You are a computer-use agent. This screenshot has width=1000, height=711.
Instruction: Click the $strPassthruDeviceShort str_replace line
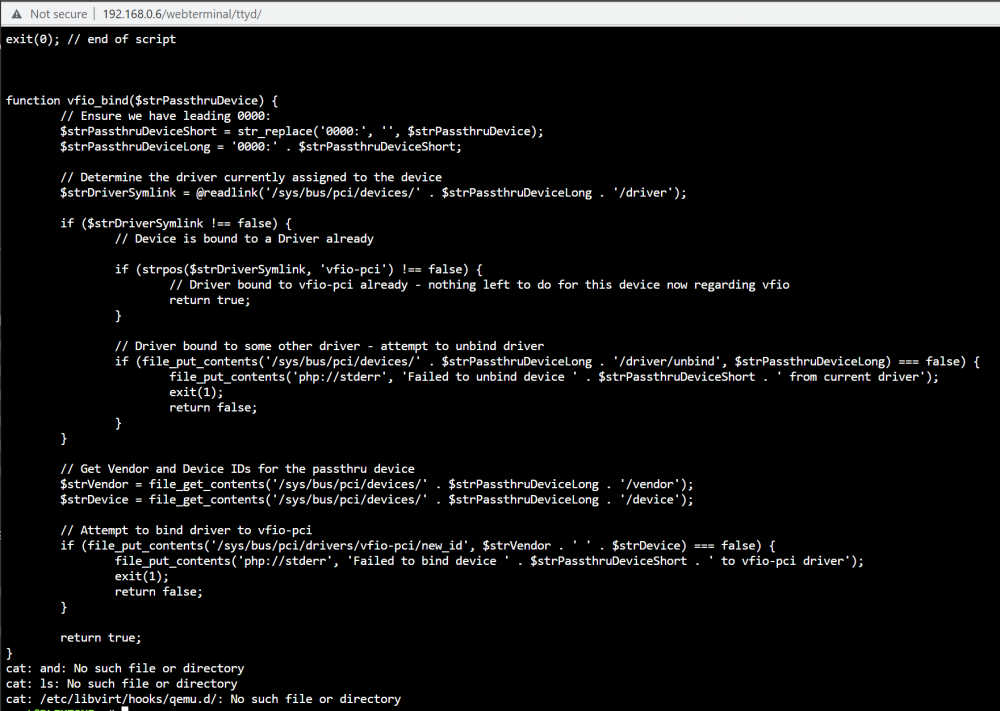click(302, 131)
